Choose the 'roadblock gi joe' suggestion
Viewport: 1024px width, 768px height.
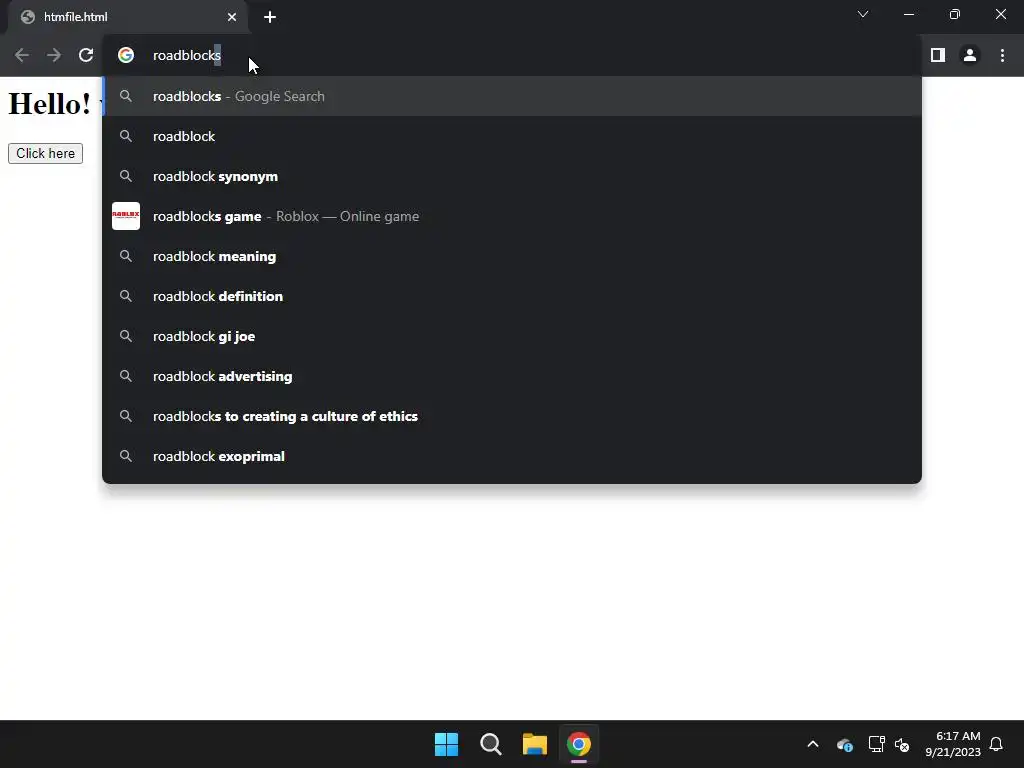[x=512, y=336]
